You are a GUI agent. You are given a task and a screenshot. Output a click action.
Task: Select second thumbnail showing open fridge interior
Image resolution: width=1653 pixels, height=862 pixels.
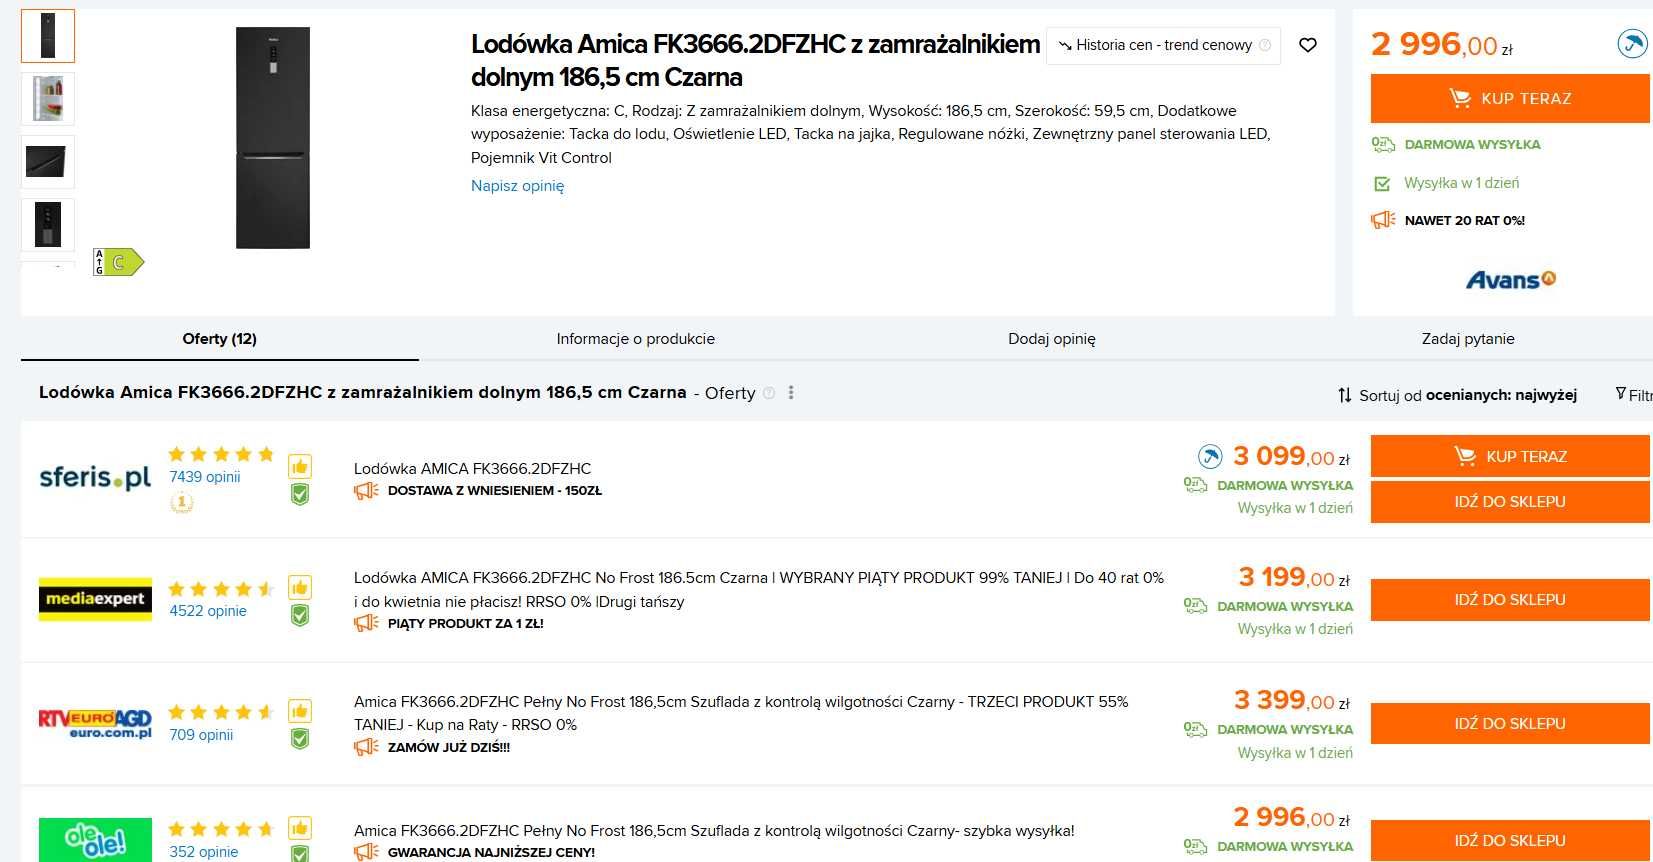(x=48, y=99)
